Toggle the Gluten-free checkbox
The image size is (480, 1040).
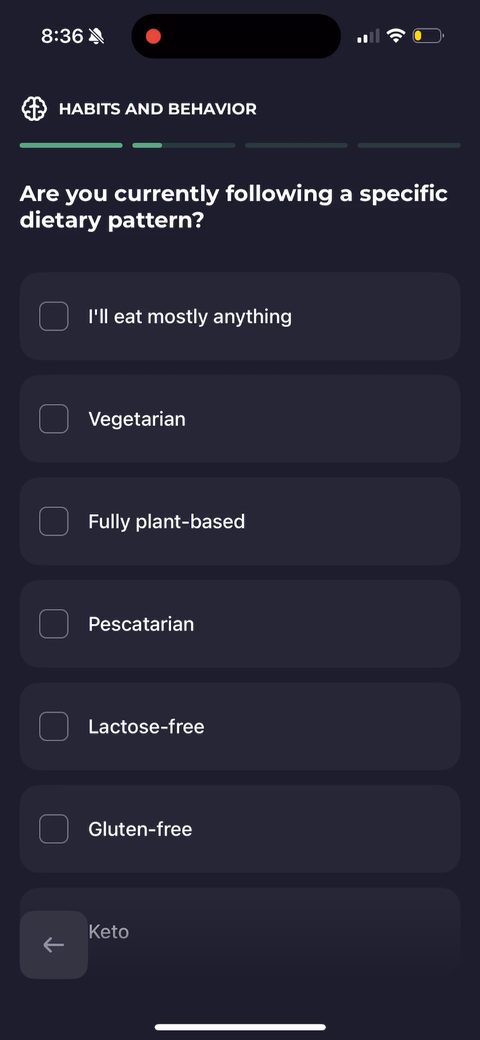[54, 829]
